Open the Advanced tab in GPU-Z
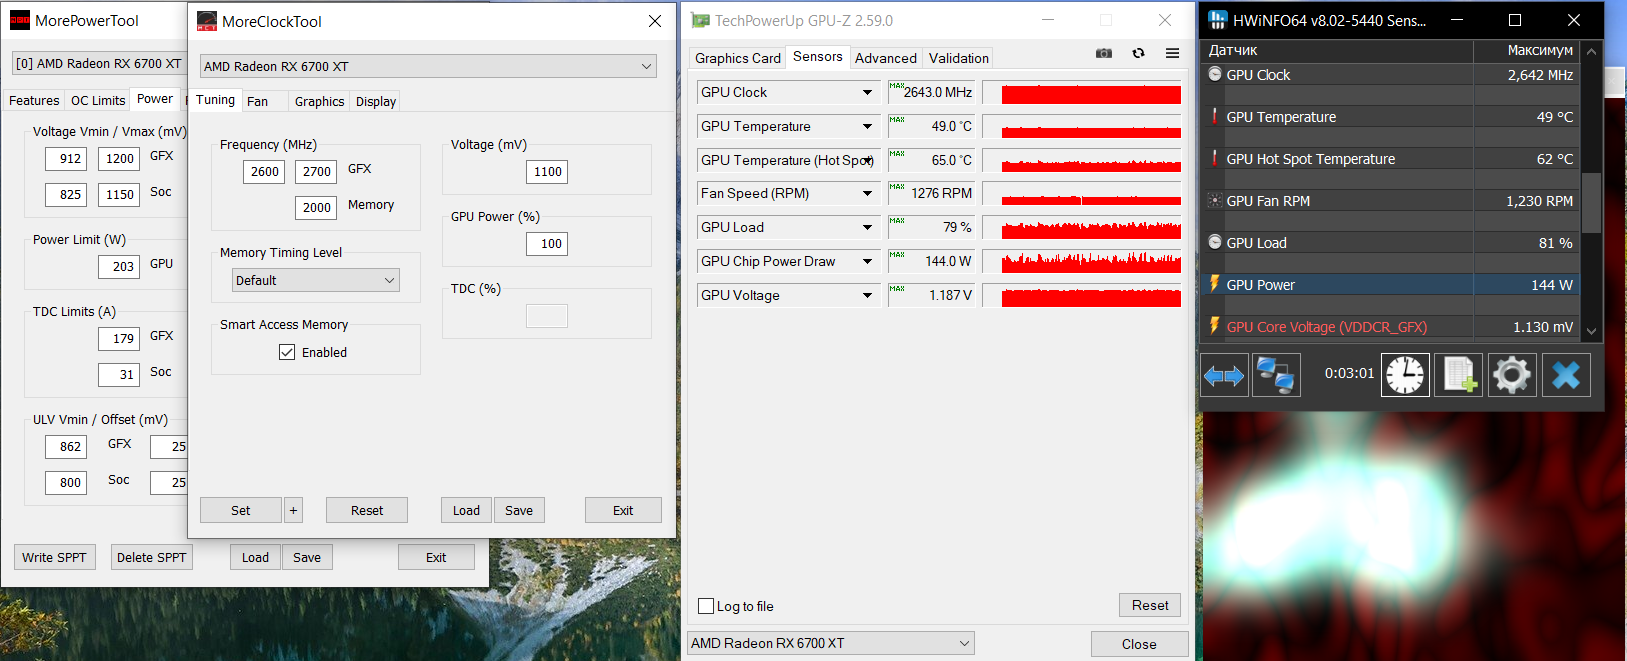 click(886, 58)
